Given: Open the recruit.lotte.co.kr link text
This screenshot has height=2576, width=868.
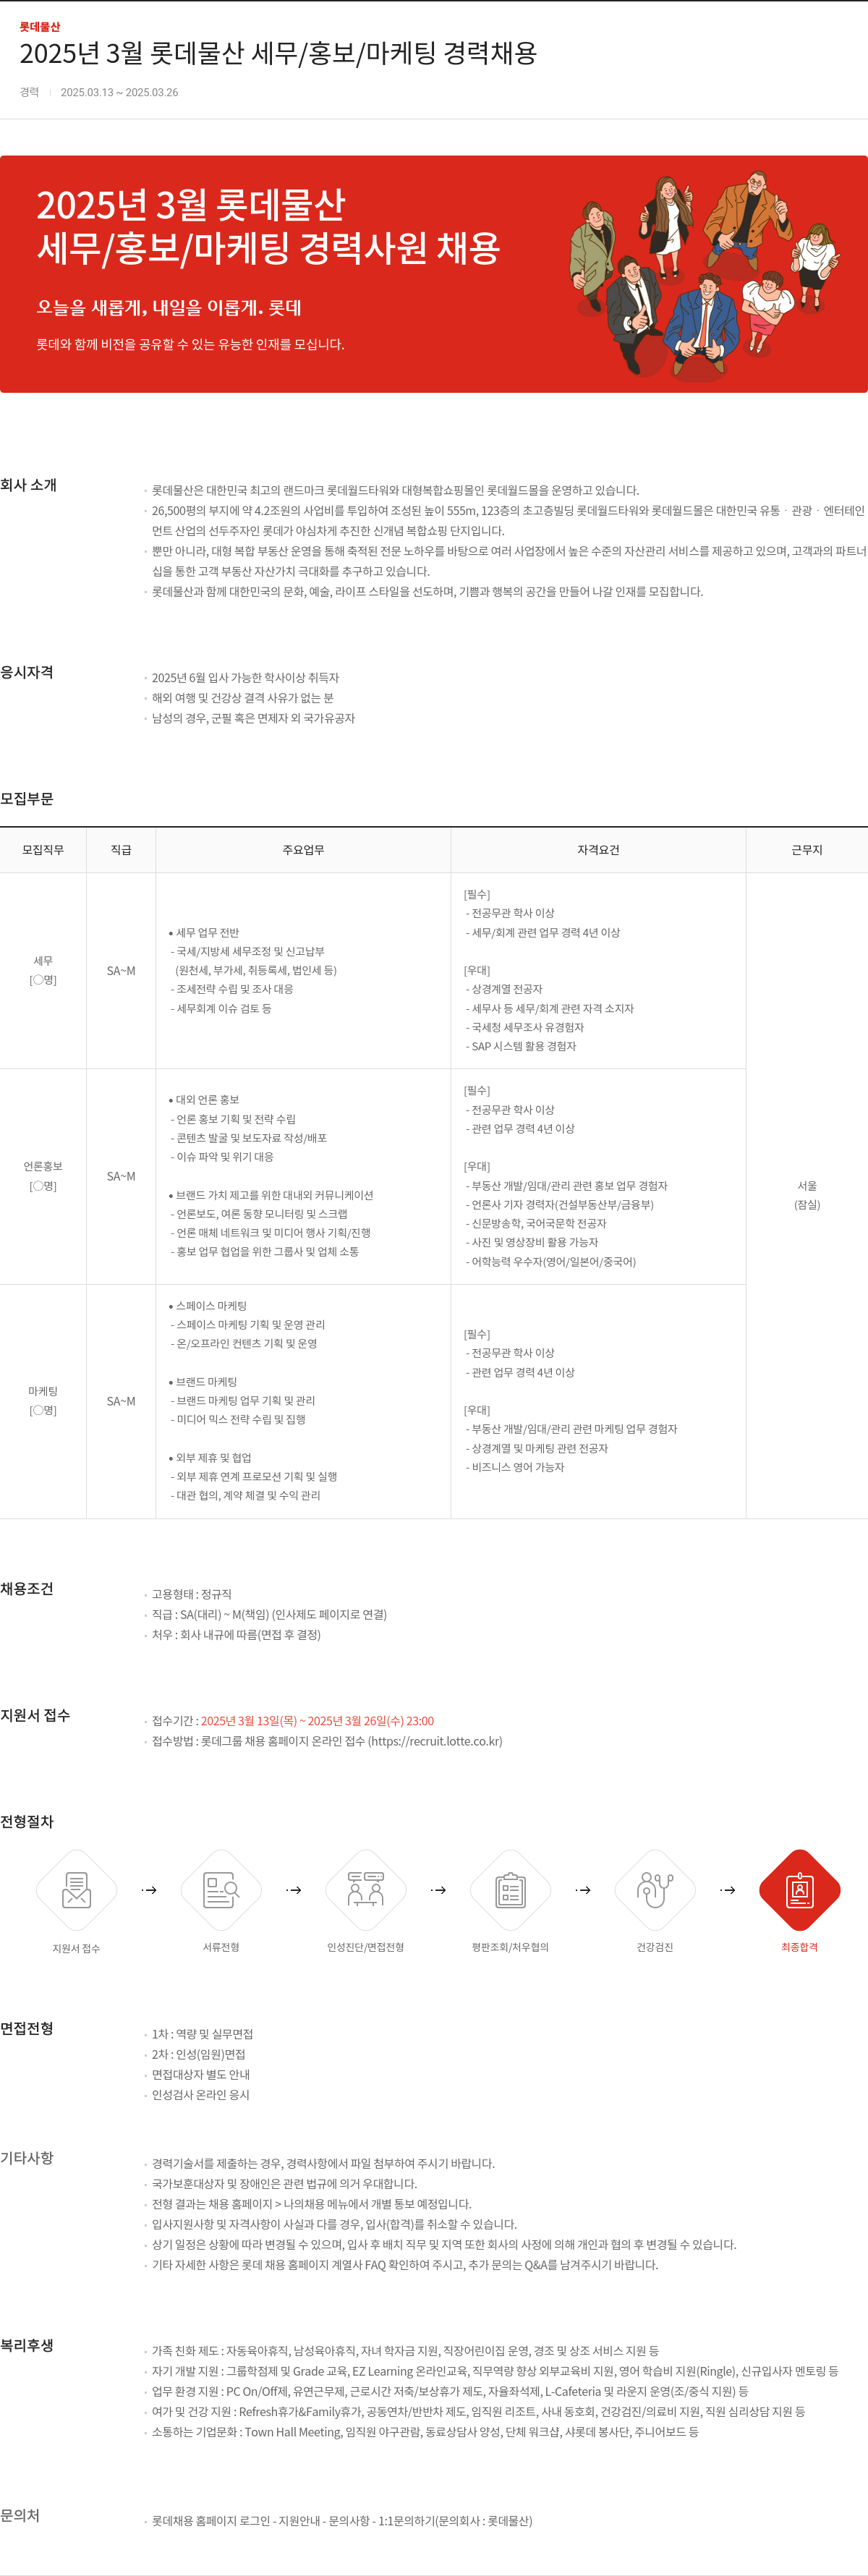Looking at the screenshot, I should click(x=434, y=1742).
